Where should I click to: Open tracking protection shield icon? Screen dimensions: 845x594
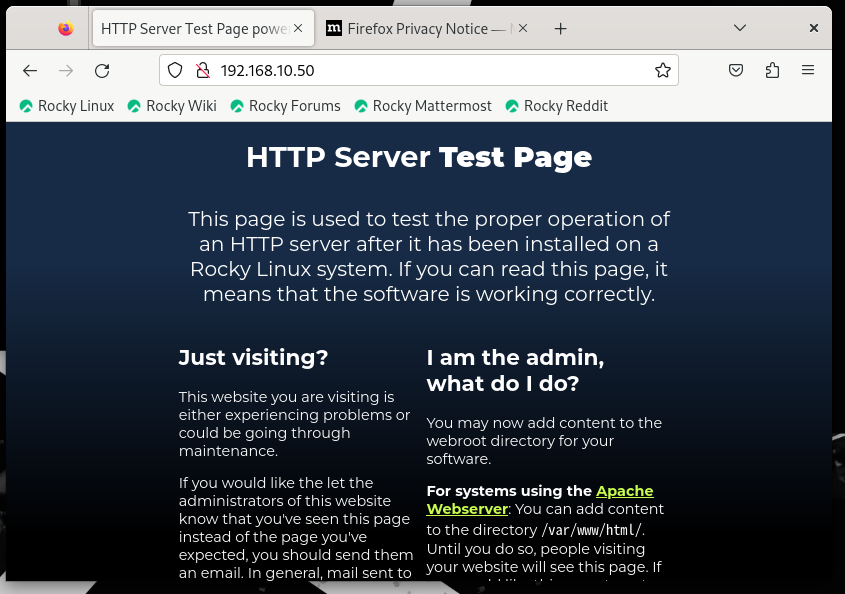175,71
